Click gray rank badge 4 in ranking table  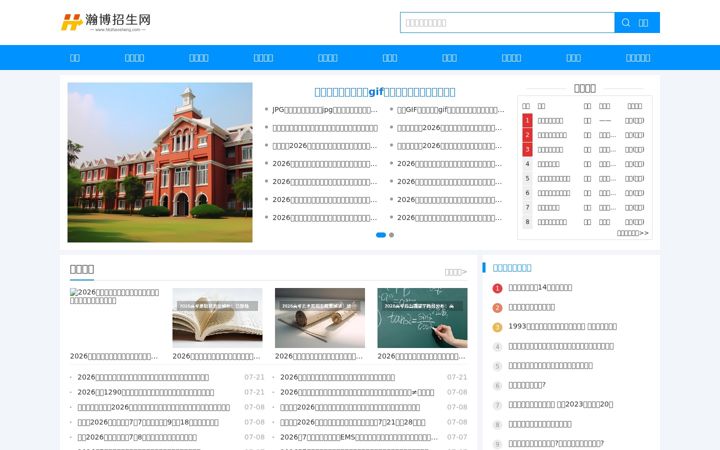(527, 164)
